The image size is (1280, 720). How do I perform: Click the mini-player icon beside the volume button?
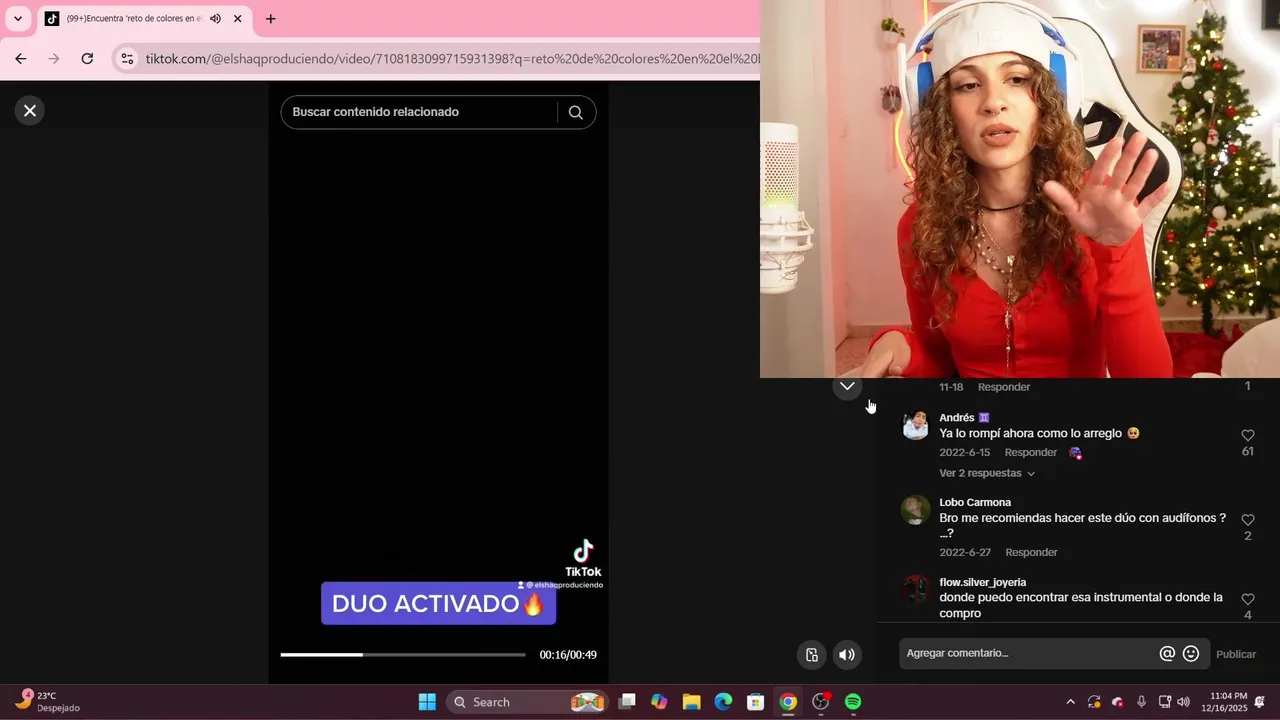point(812,655)
